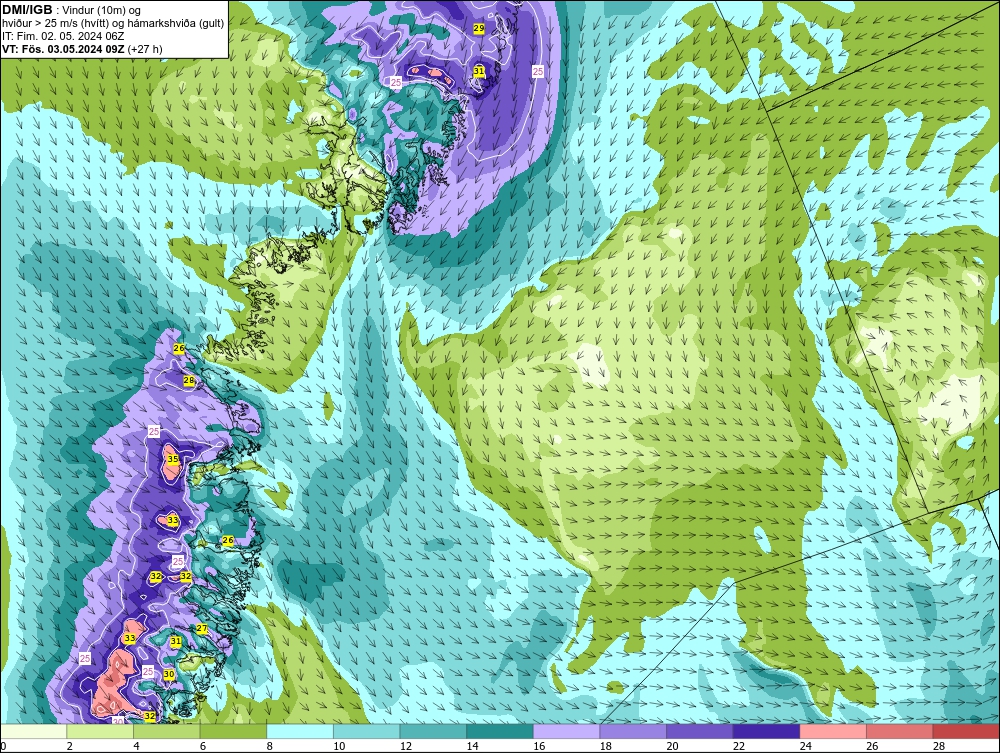Pick the 24–26 m/s light pink swatch
Screen dimensions: 1000x753
[833, 731]
